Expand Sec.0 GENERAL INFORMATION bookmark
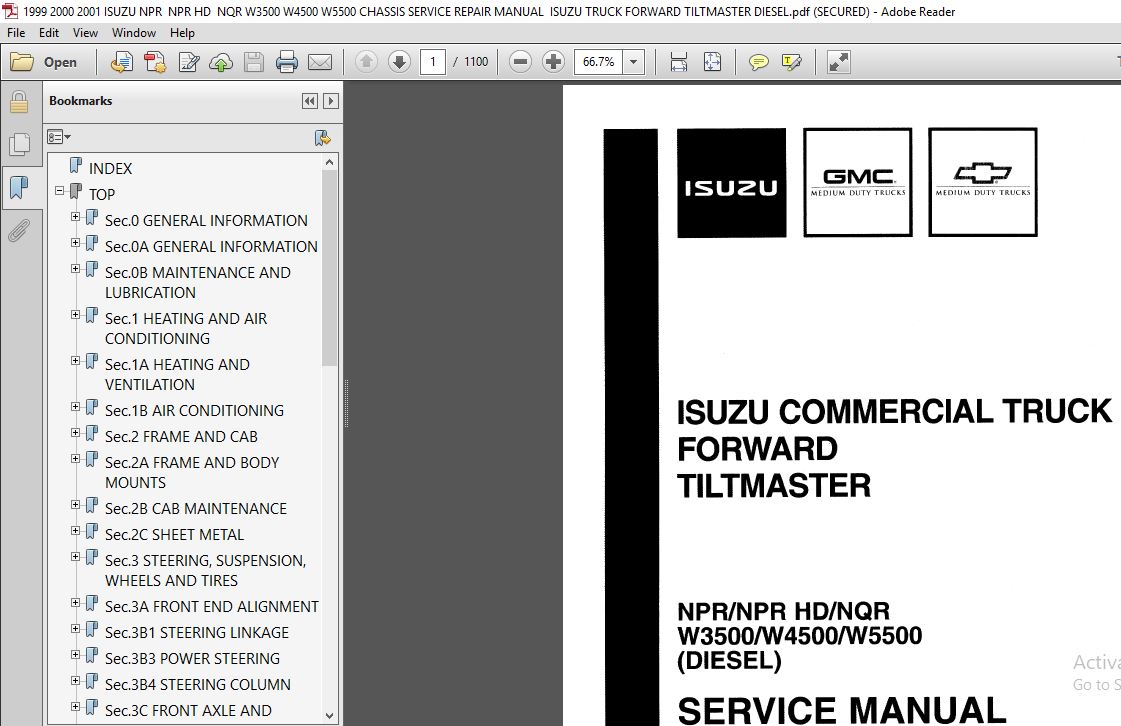Image resolution: width=1121 pixels, height=726 pixels. (x=75, y=217)
